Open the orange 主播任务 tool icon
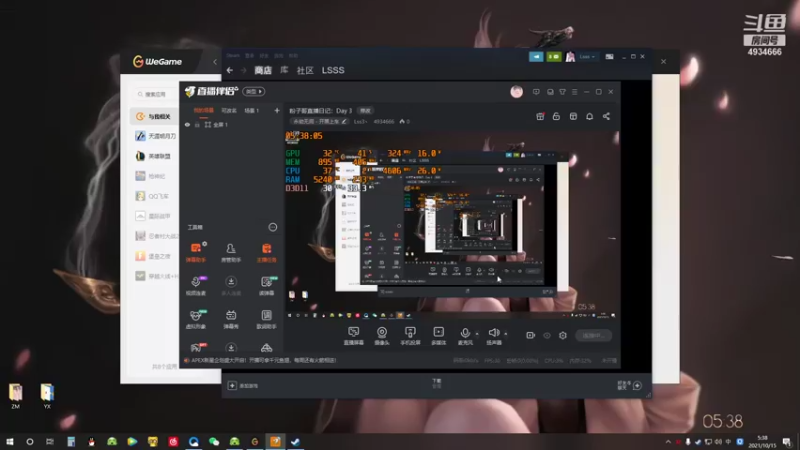The width and height of the screenshot is (800, 450). 266,252
